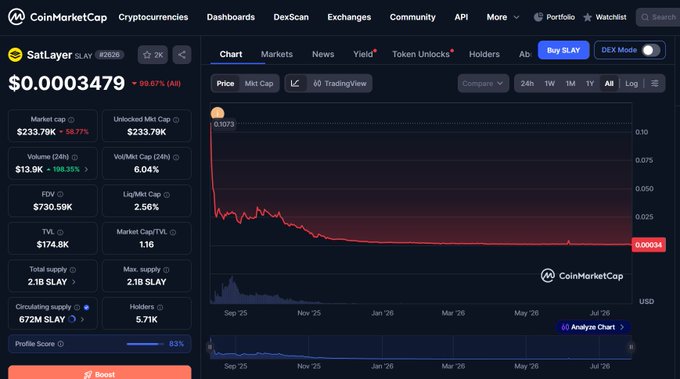Select 1W time range

click(549, 83)
